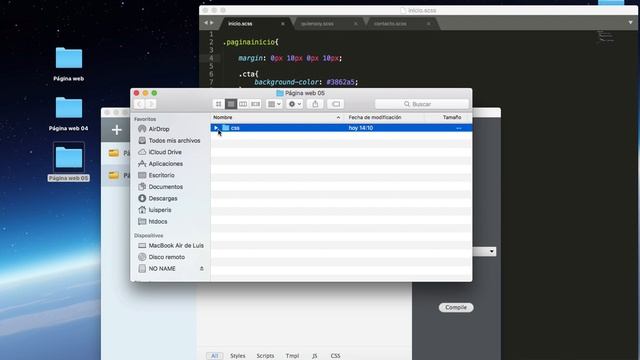Select the css folder row

point(341,128)
